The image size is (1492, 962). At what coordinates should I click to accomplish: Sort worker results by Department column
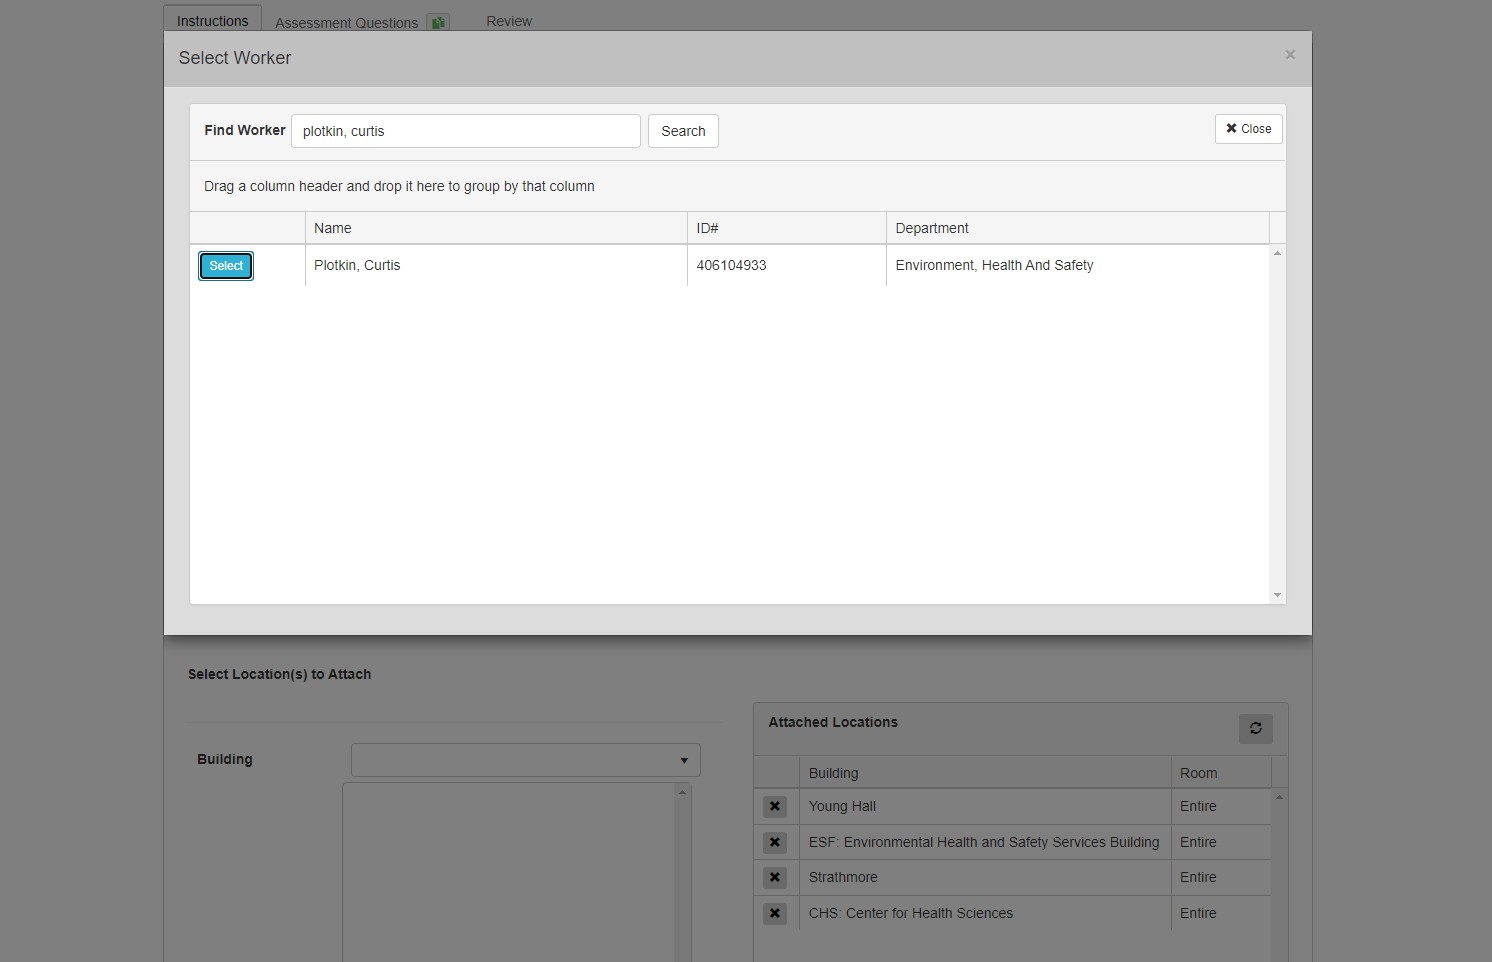click(1078, 228)
